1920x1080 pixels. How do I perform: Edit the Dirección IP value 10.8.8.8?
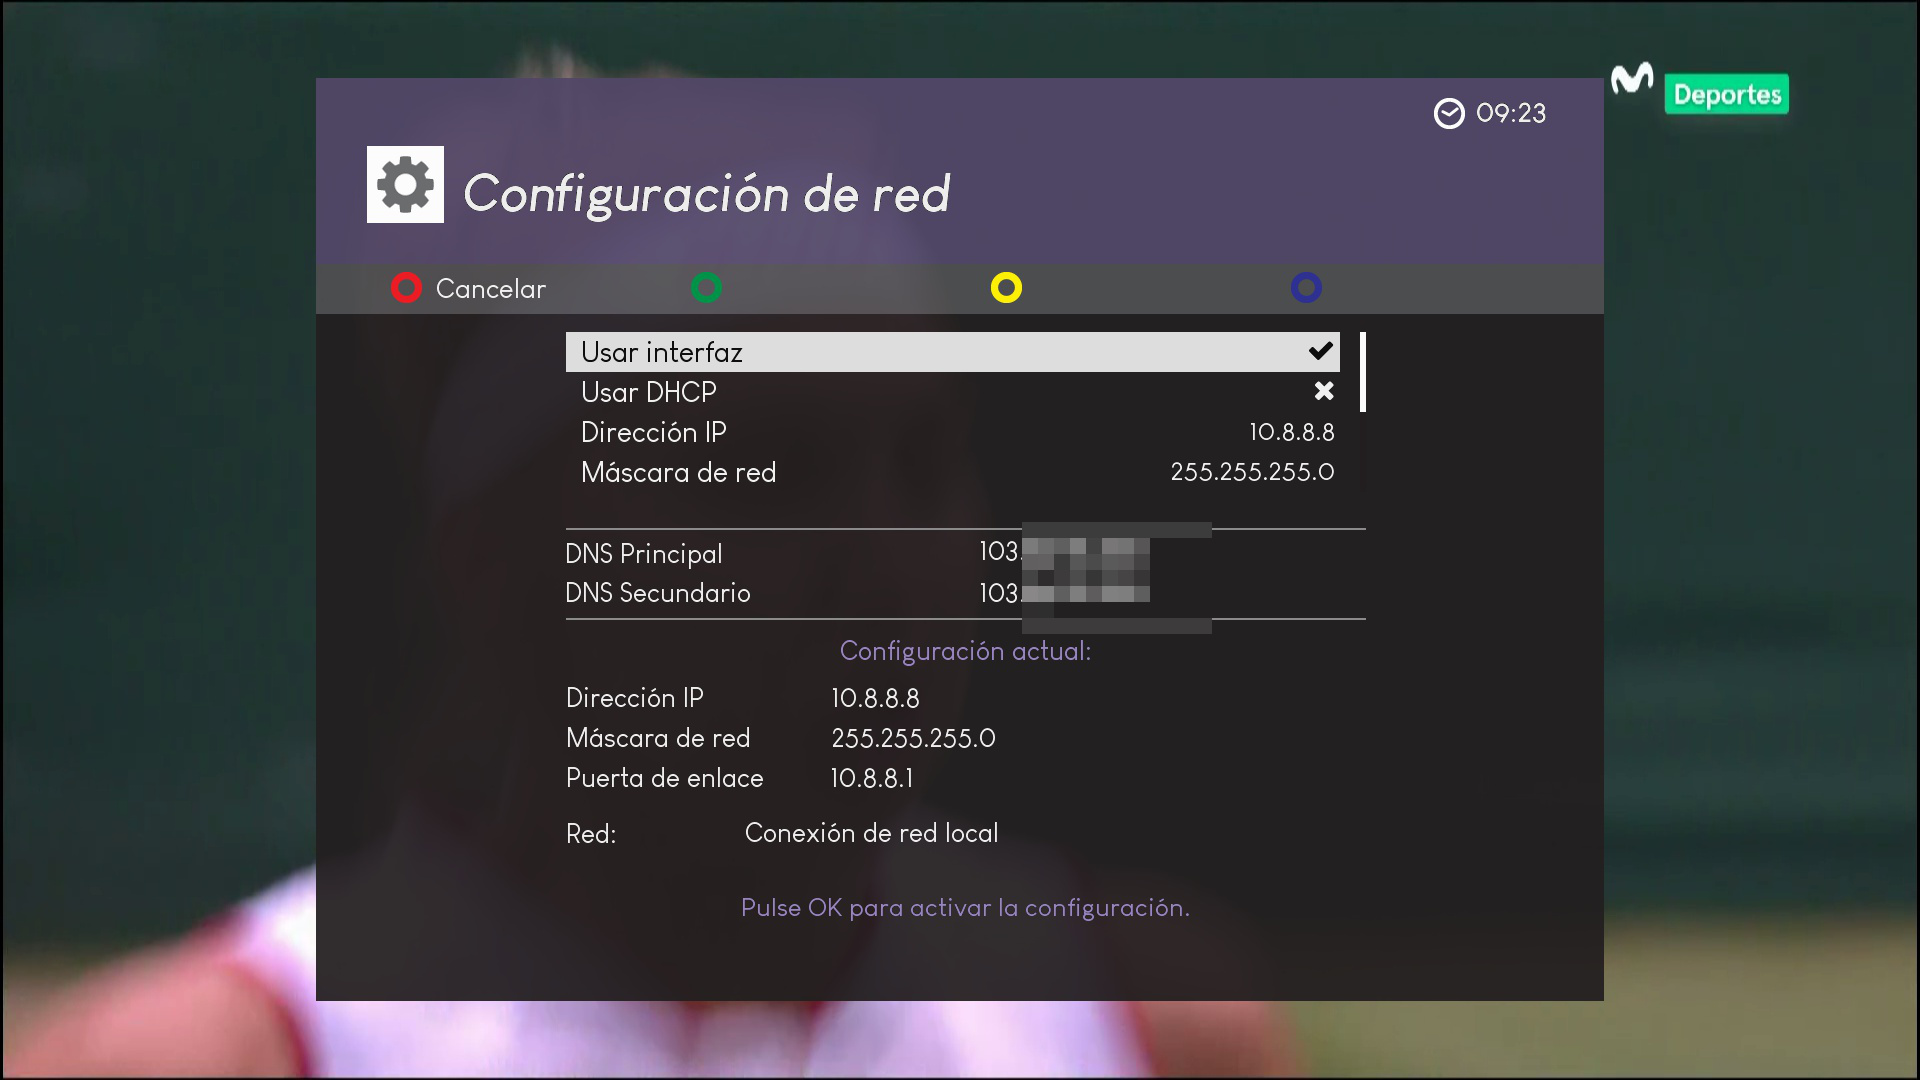(1291, 432)
